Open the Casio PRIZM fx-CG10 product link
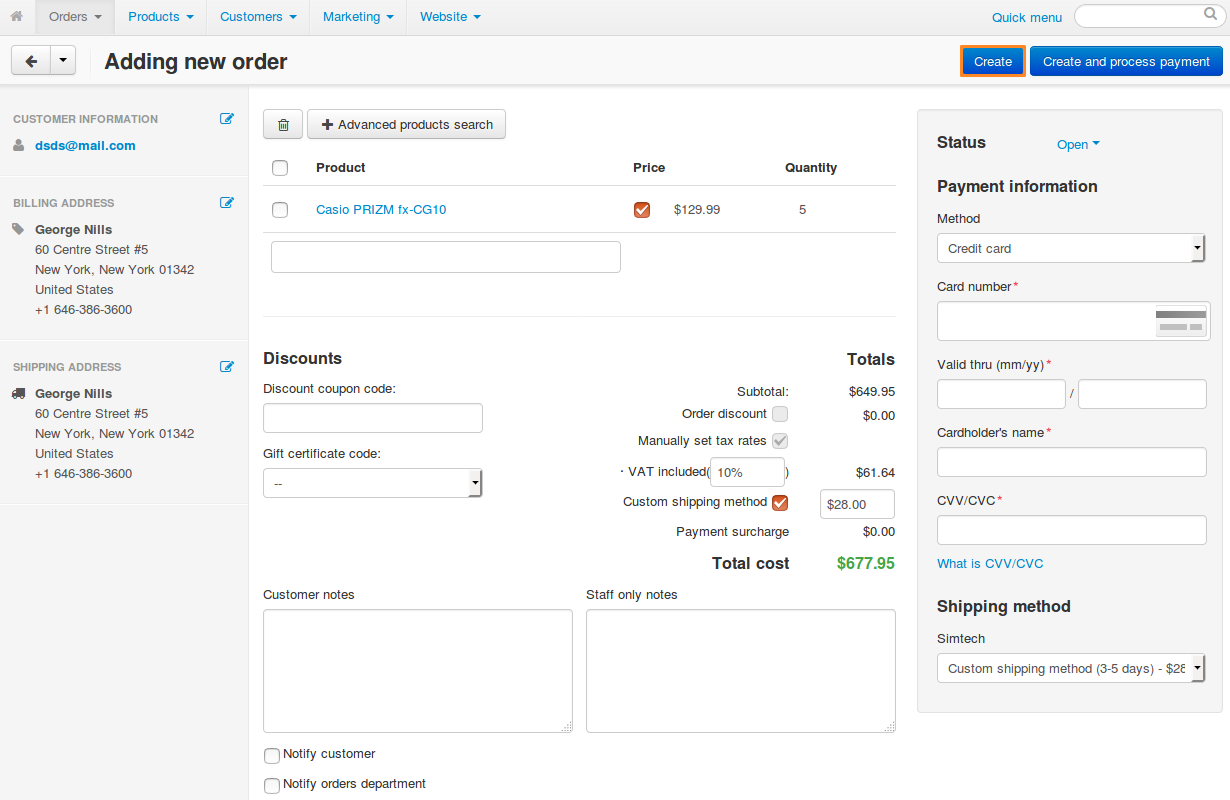This screenshot has height=800, width=1230. [x=381, y=210]
